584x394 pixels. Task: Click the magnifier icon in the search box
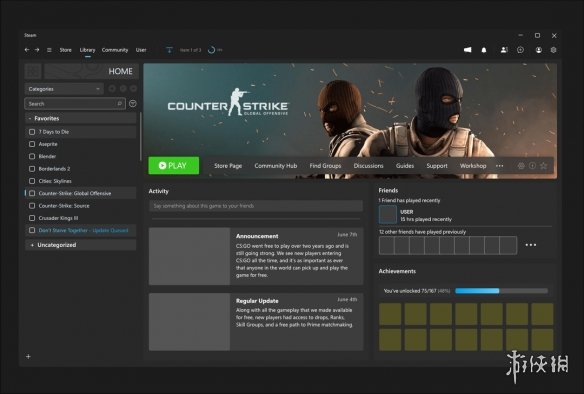coord(120,104)
